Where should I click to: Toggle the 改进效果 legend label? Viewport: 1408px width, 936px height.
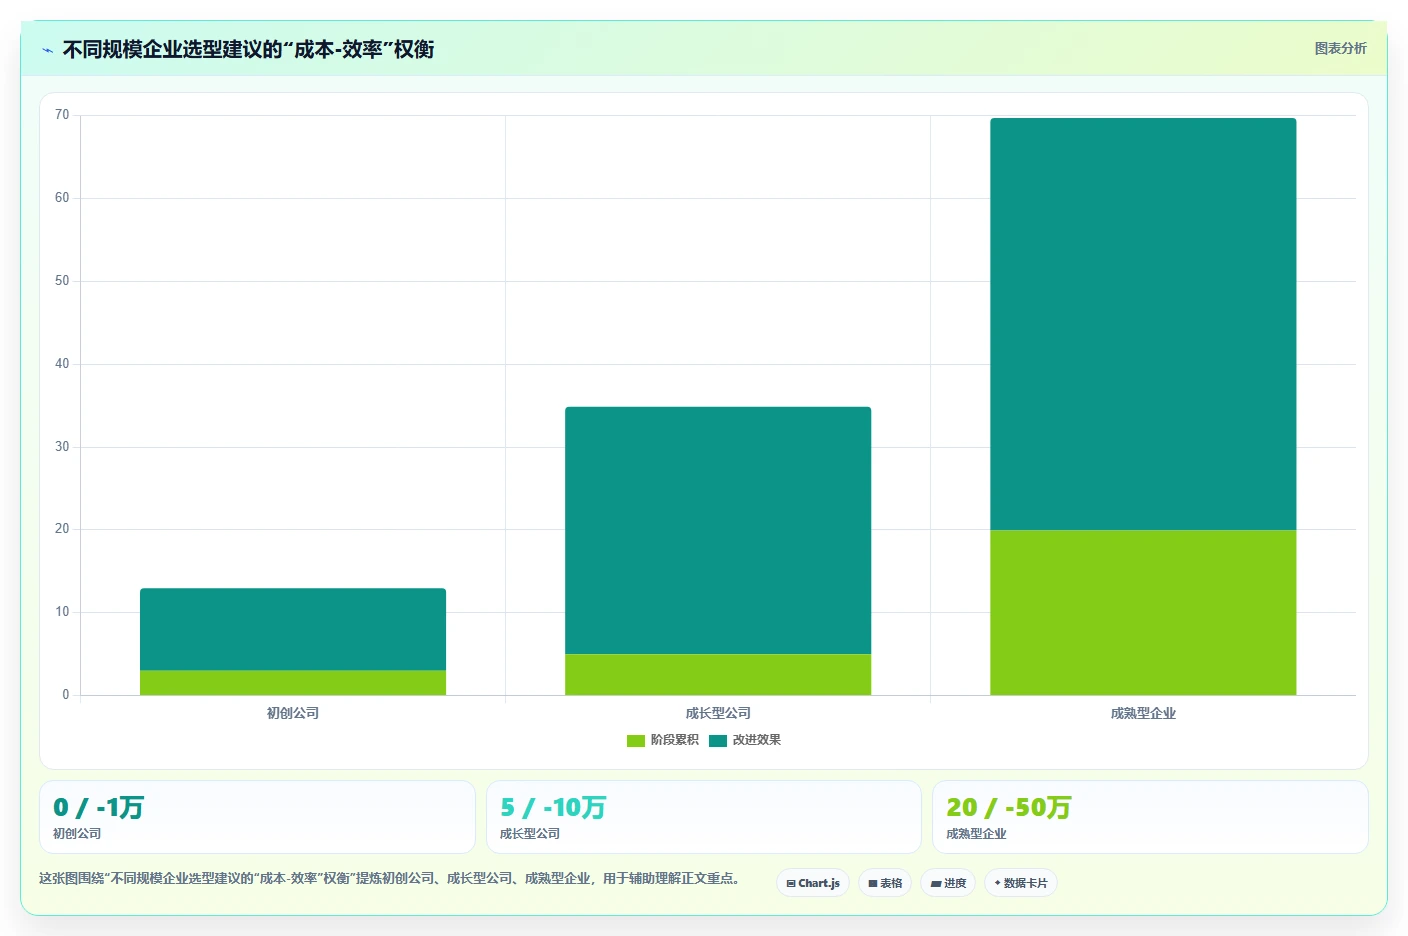tap(757, 740)
